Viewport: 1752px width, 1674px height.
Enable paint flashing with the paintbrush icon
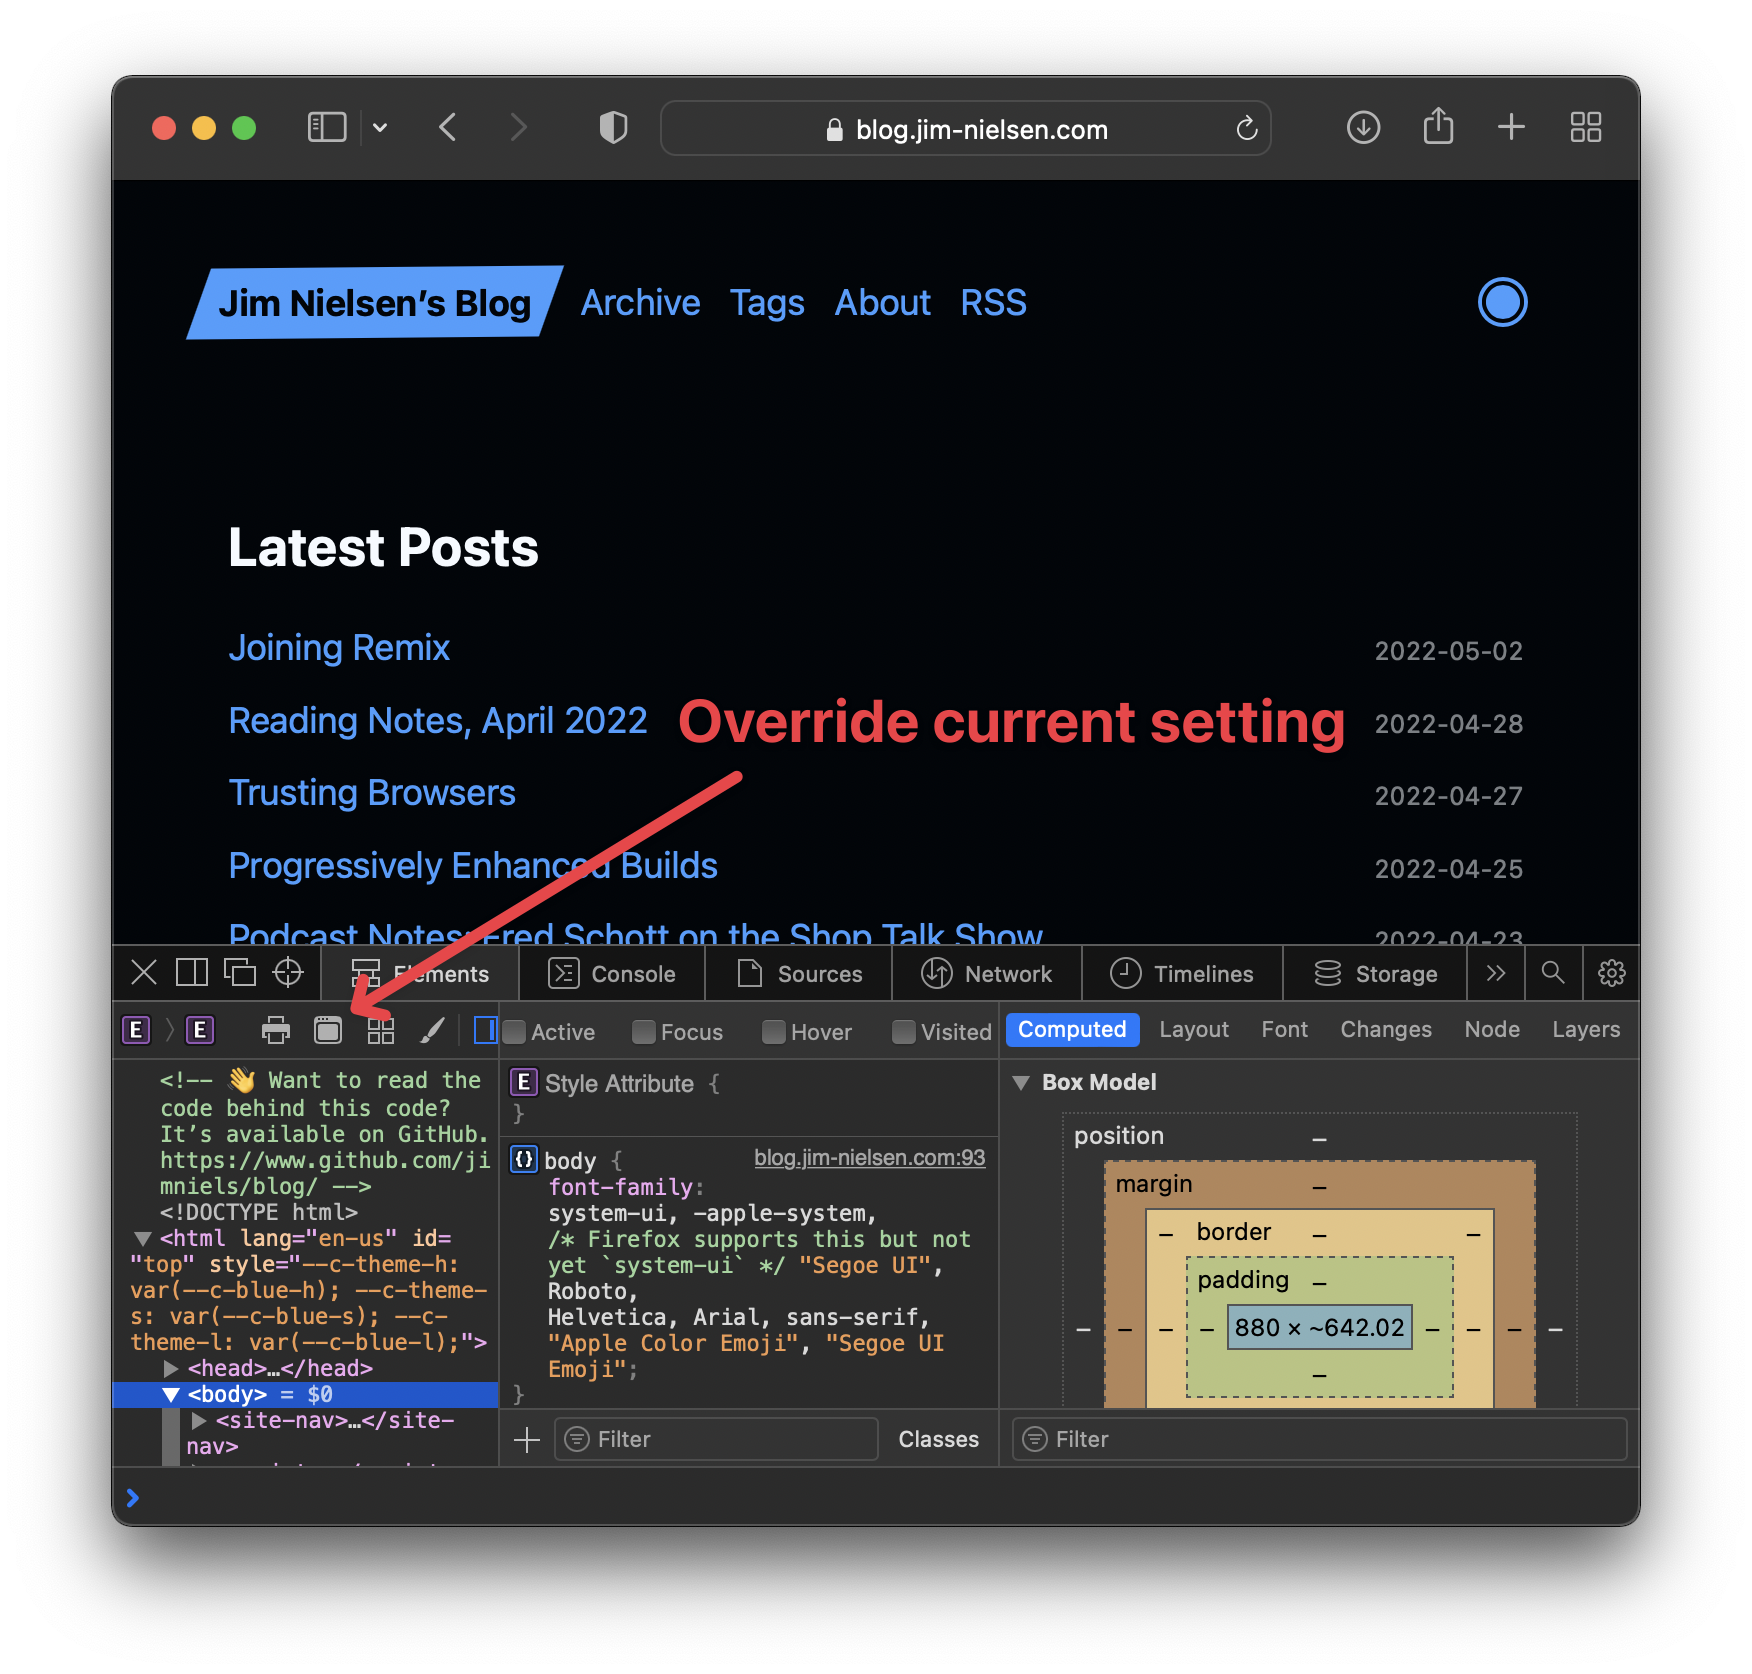[x=432, y=1030]
